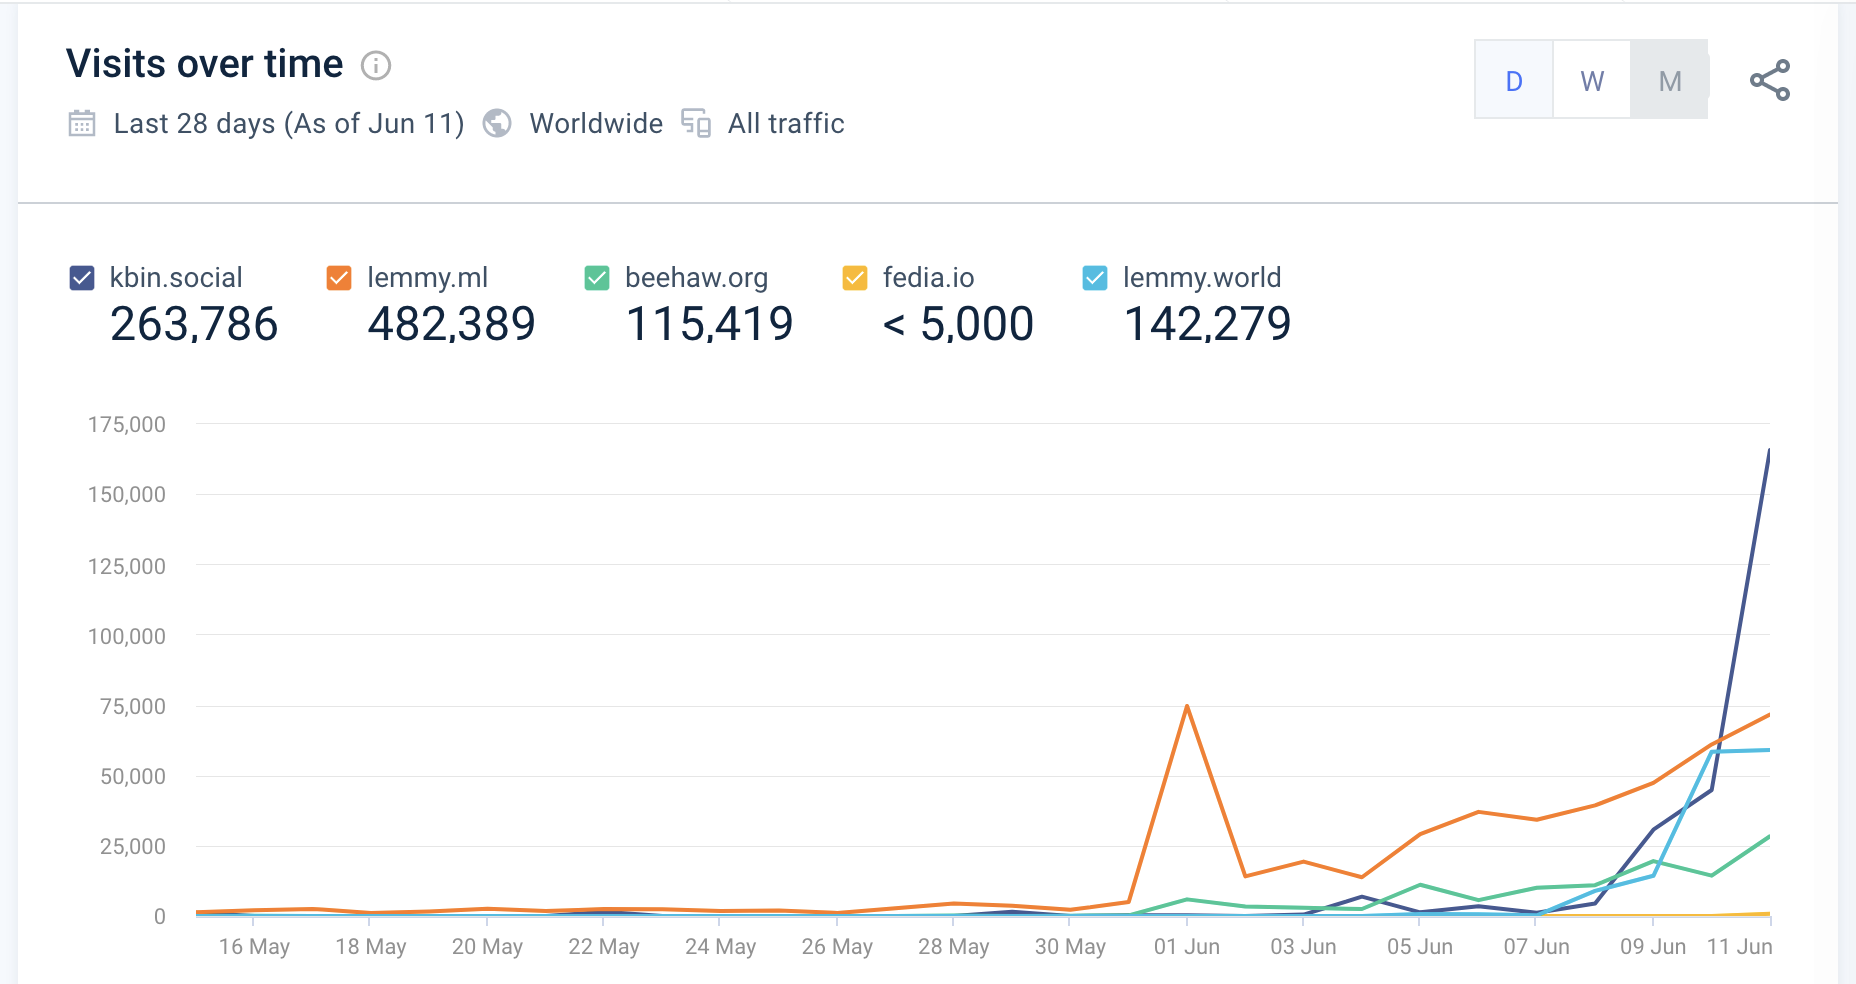Switch to the monthly M view
This screenshot has height=984, width=1856.
(1669, 80)
